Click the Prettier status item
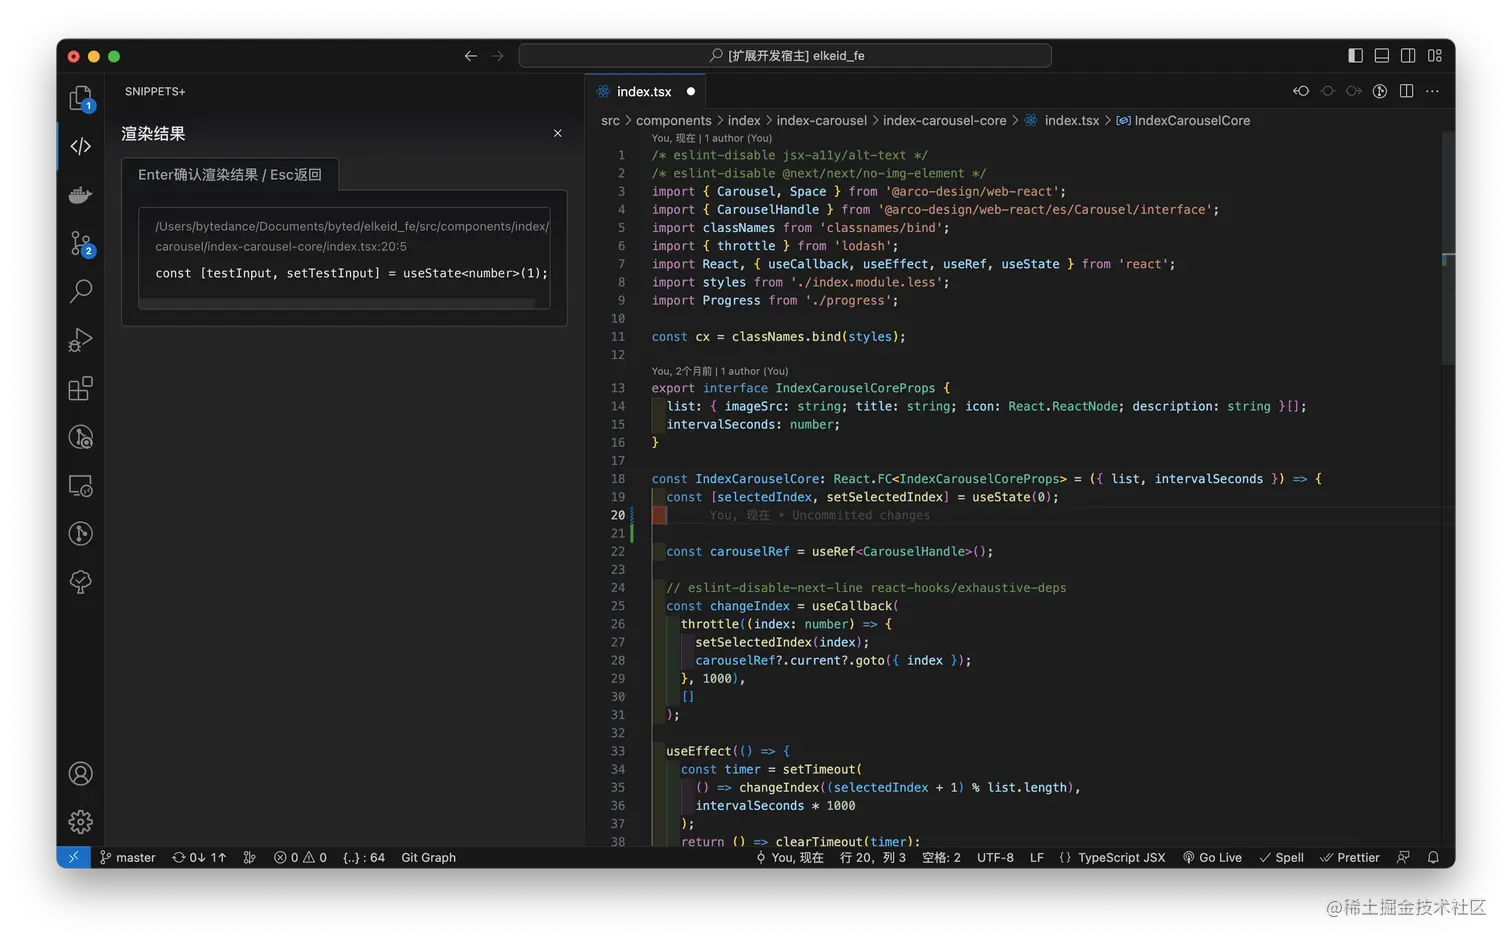Screen dimensions: 1512x943 pos(1349,857)
